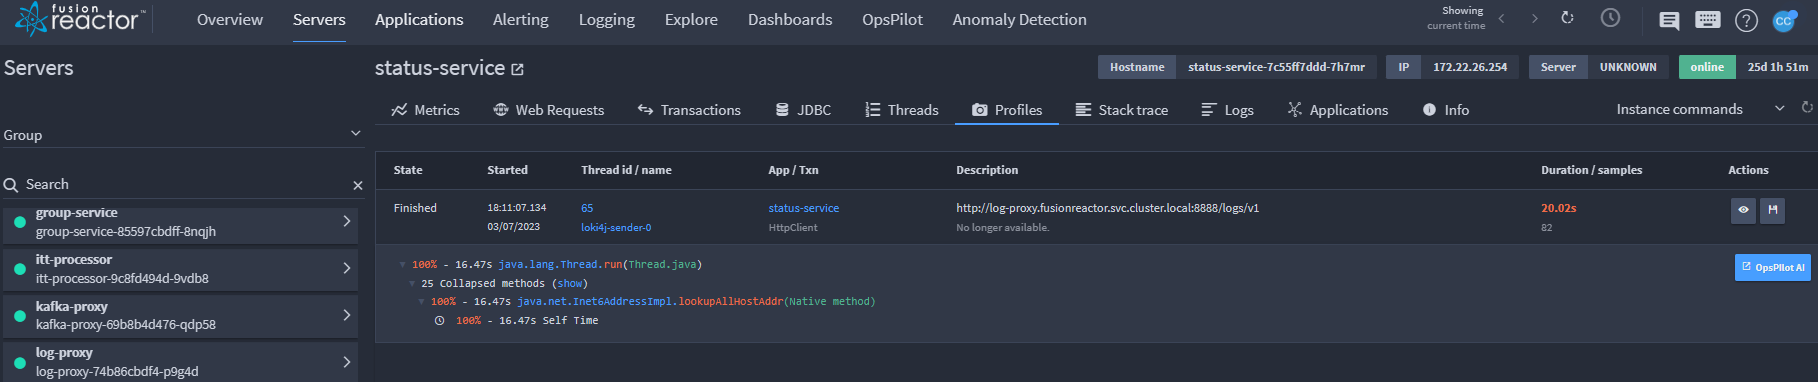Switch to the JDBC tab

click(x=804, y=110)
